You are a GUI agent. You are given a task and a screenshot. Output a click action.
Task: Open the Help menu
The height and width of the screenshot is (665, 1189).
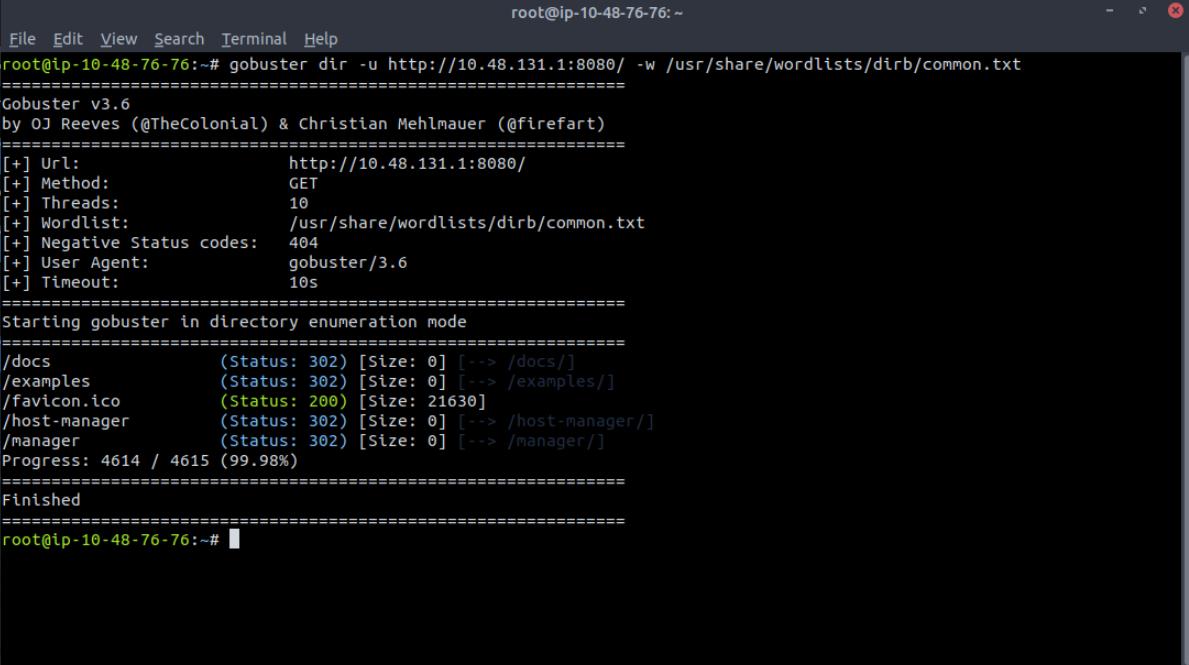321,39
